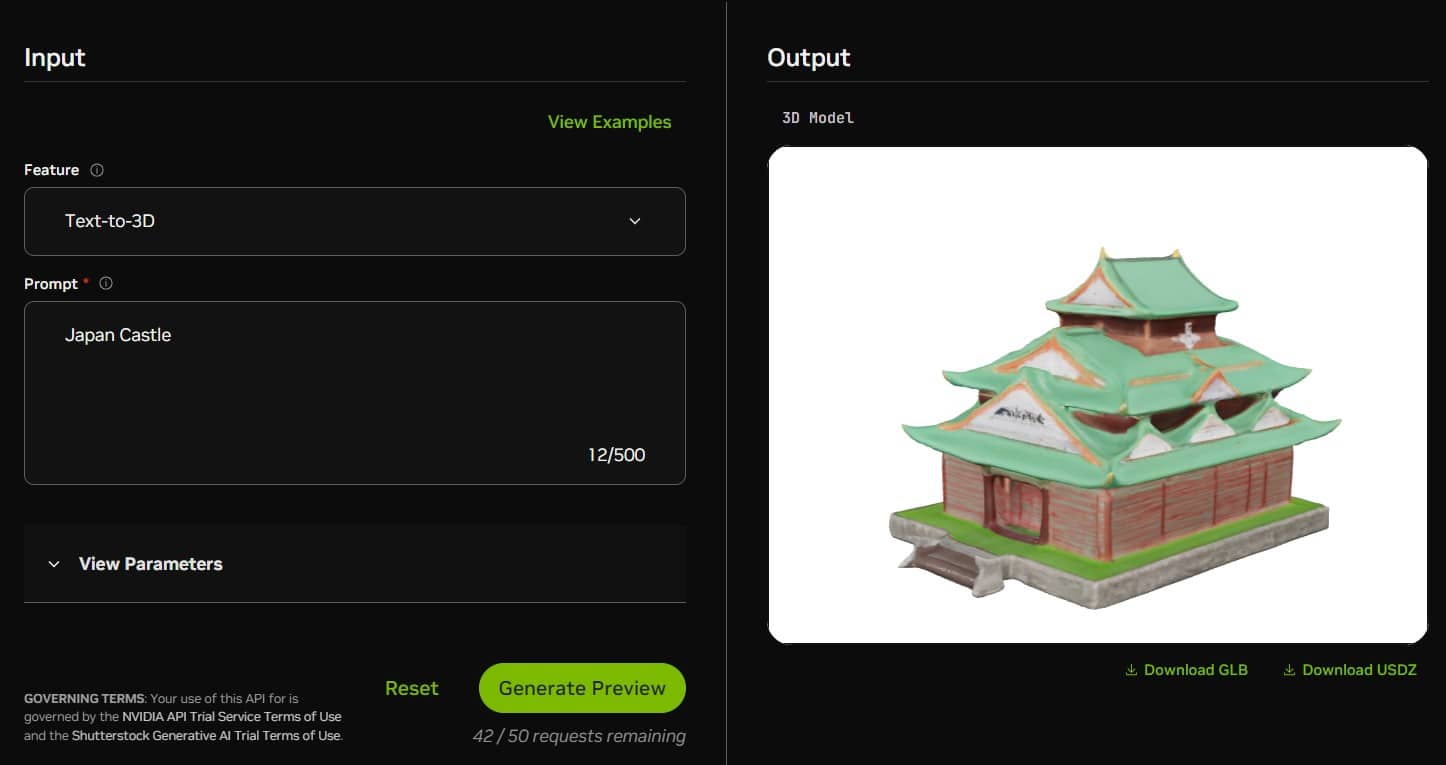Open the Prompt field info tooltip
Image resolution: width=1446 pixels, height=765 pixels.
[x=105, y=283]
